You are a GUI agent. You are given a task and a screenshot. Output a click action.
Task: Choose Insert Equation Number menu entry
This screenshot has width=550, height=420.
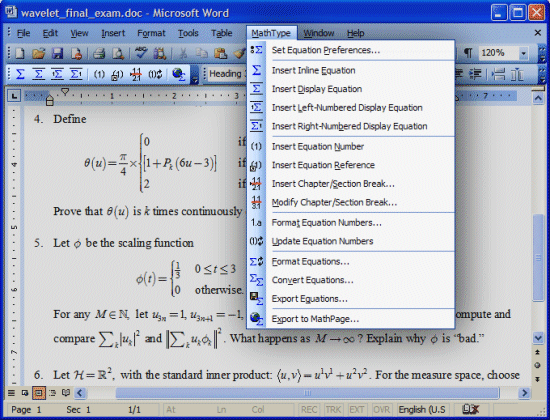tap(351, 147)
